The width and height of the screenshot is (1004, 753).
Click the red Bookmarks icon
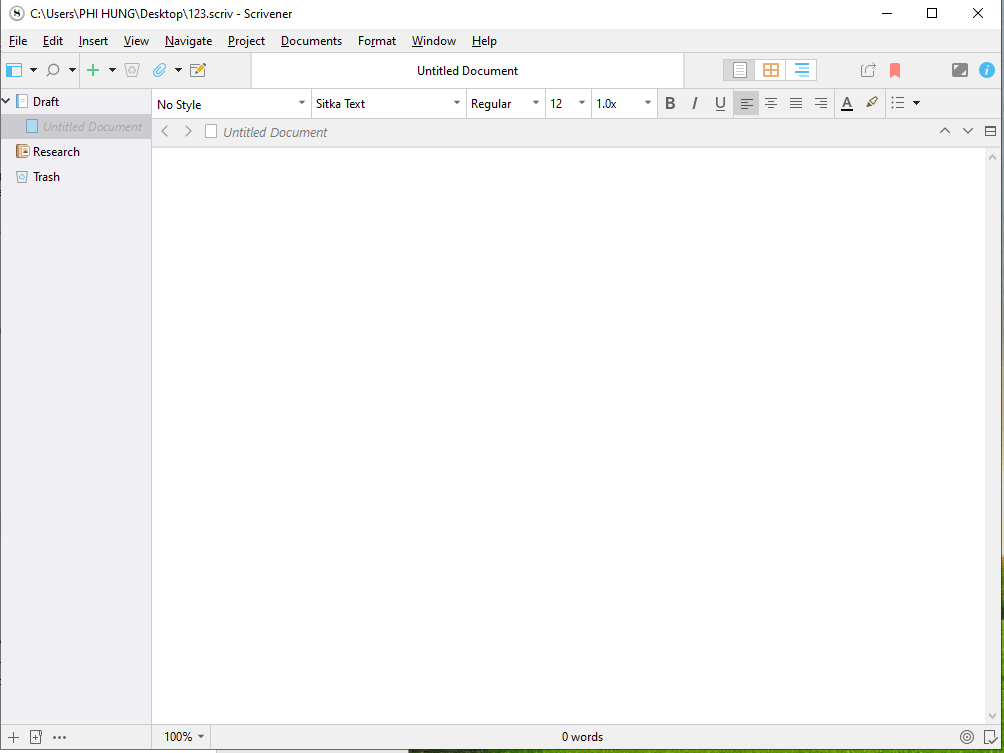(895, 70)
